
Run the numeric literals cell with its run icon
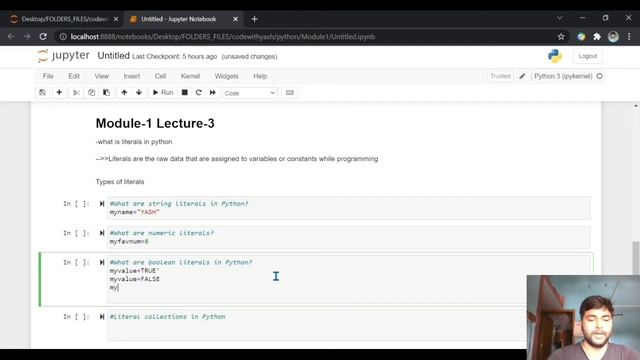click(x=102, y=233)
